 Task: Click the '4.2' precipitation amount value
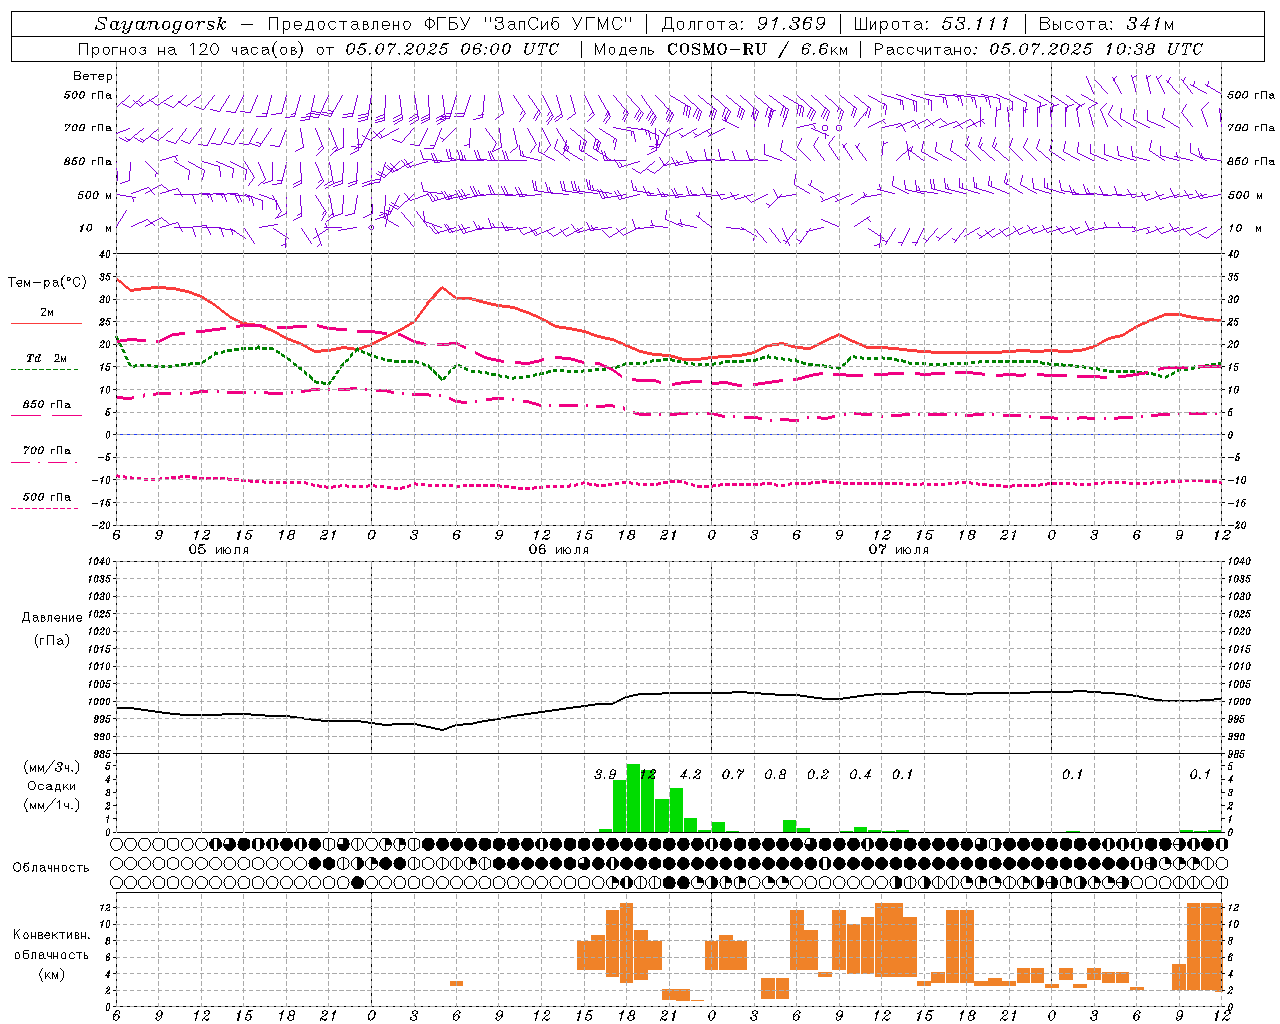pos(690,774)
